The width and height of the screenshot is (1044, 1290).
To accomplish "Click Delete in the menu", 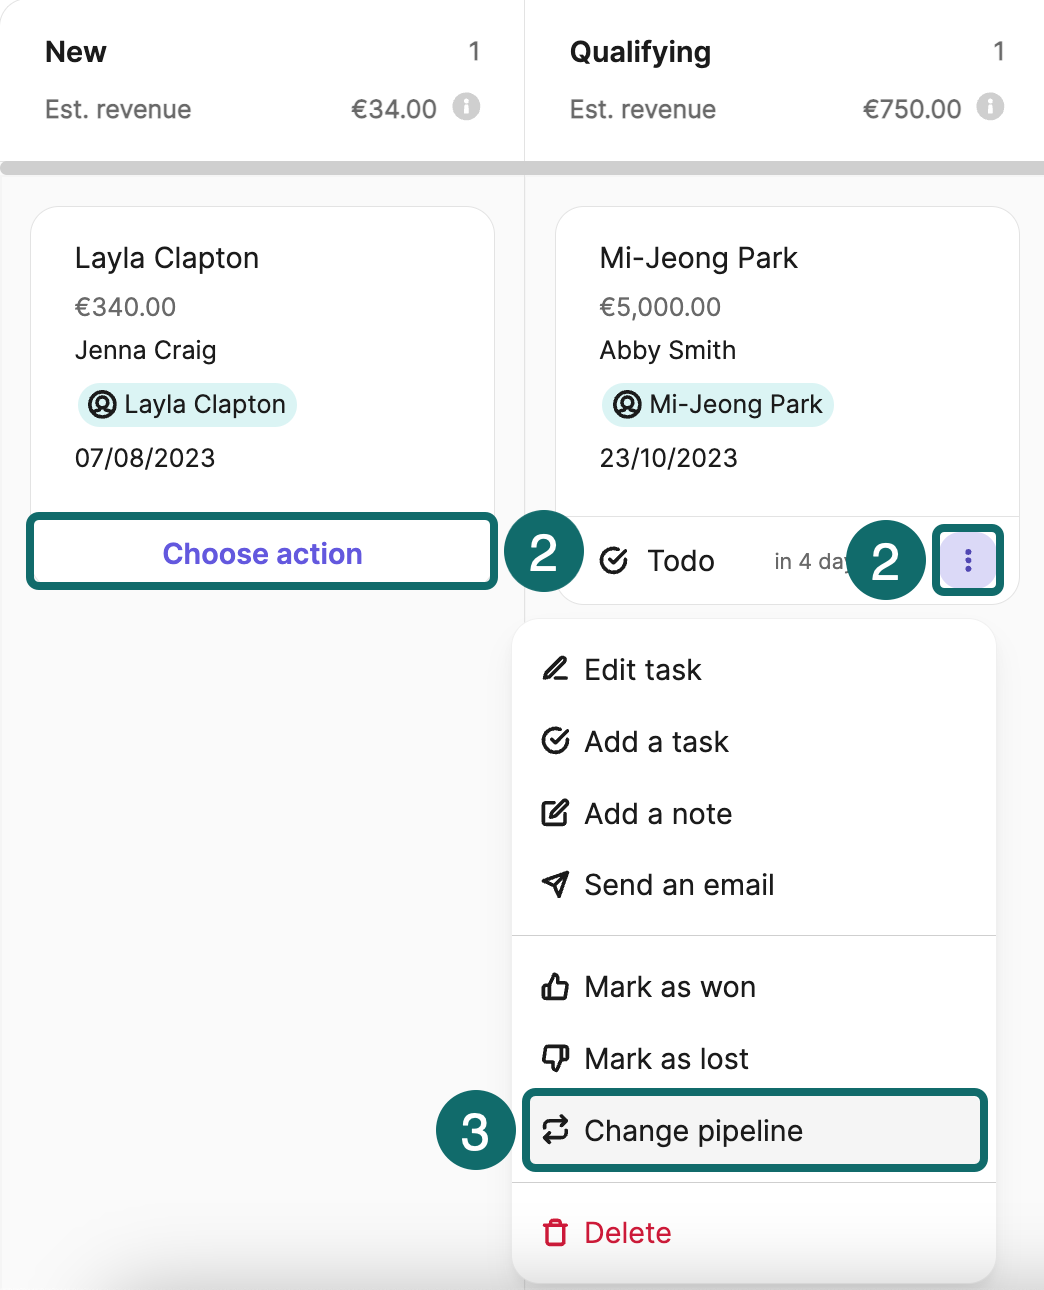I will 754,1232.
